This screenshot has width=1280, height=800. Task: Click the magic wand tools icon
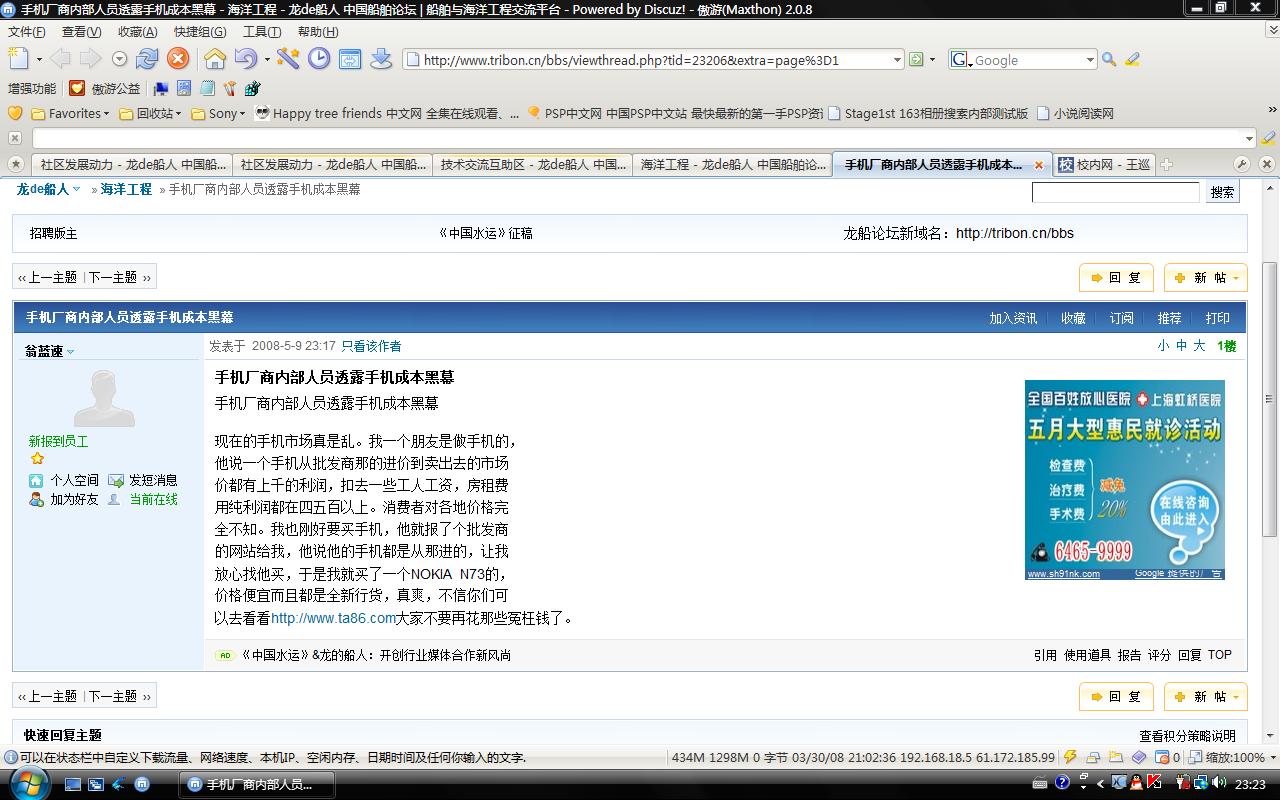point(288,59)
